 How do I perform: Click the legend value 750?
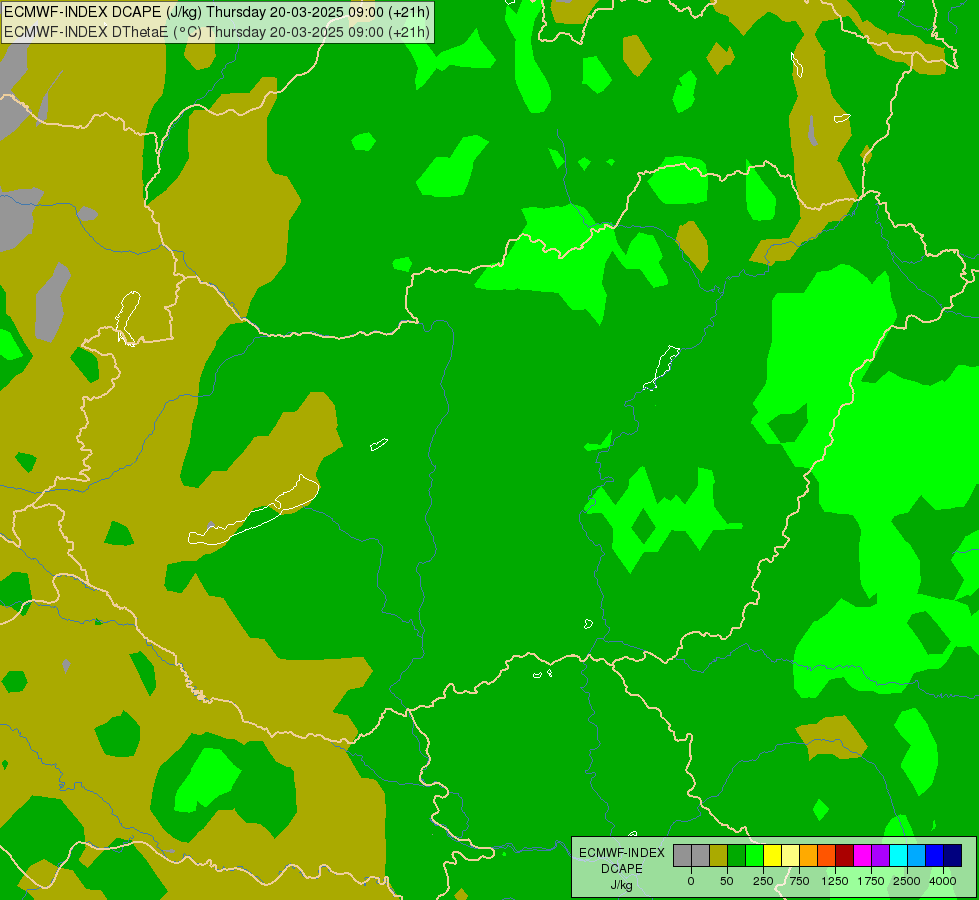[799, 881]
